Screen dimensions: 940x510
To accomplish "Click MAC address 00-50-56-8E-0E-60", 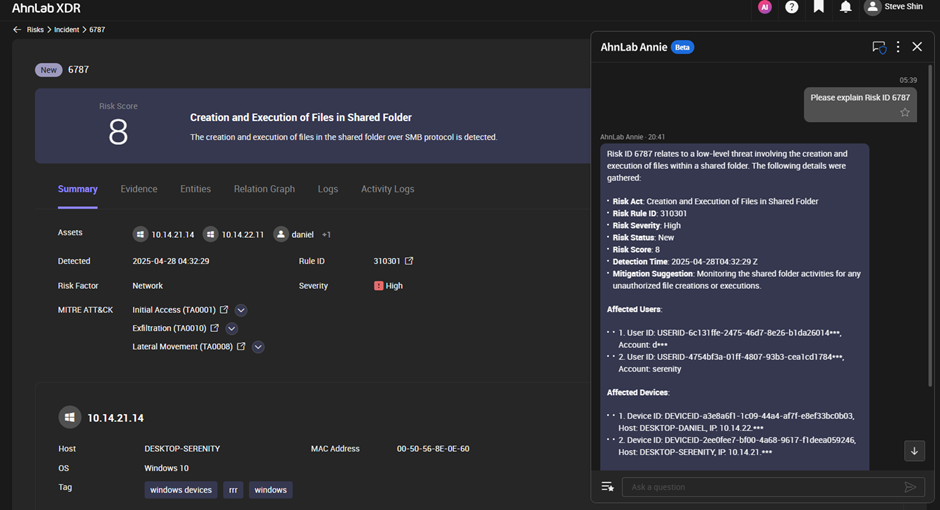I will (433, 448).
